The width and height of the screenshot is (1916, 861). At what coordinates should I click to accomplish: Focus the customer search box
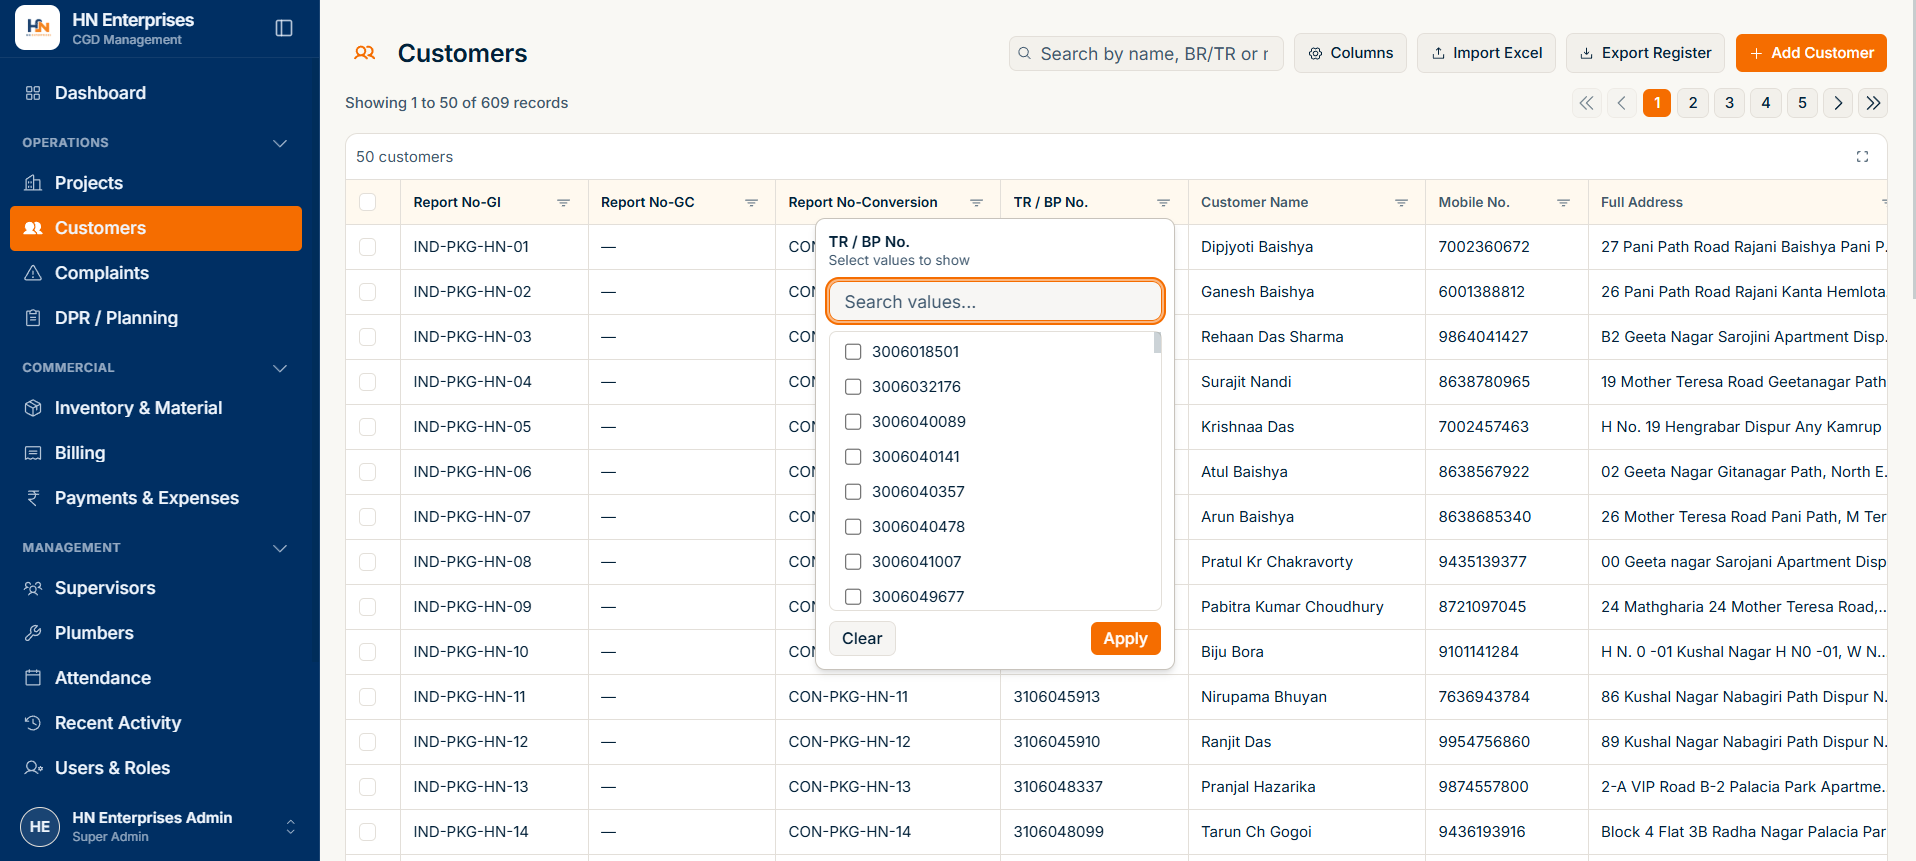(1146, 53)
